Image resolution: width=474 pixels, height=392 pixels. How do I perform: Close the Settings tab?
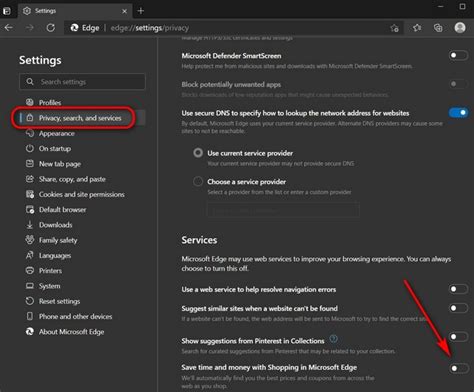[x=124, y=11]
